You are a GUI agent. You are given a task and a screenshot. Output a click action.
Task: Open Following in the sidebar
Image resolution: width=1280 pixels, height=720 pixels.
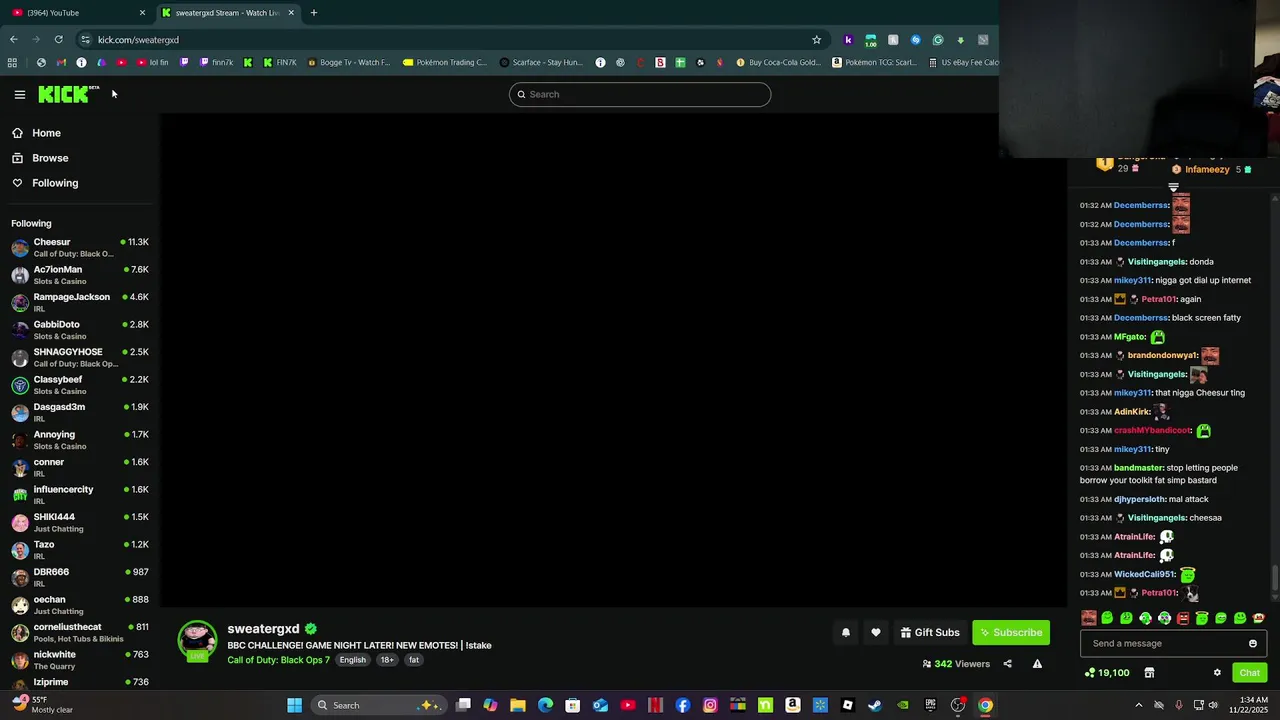55,183
